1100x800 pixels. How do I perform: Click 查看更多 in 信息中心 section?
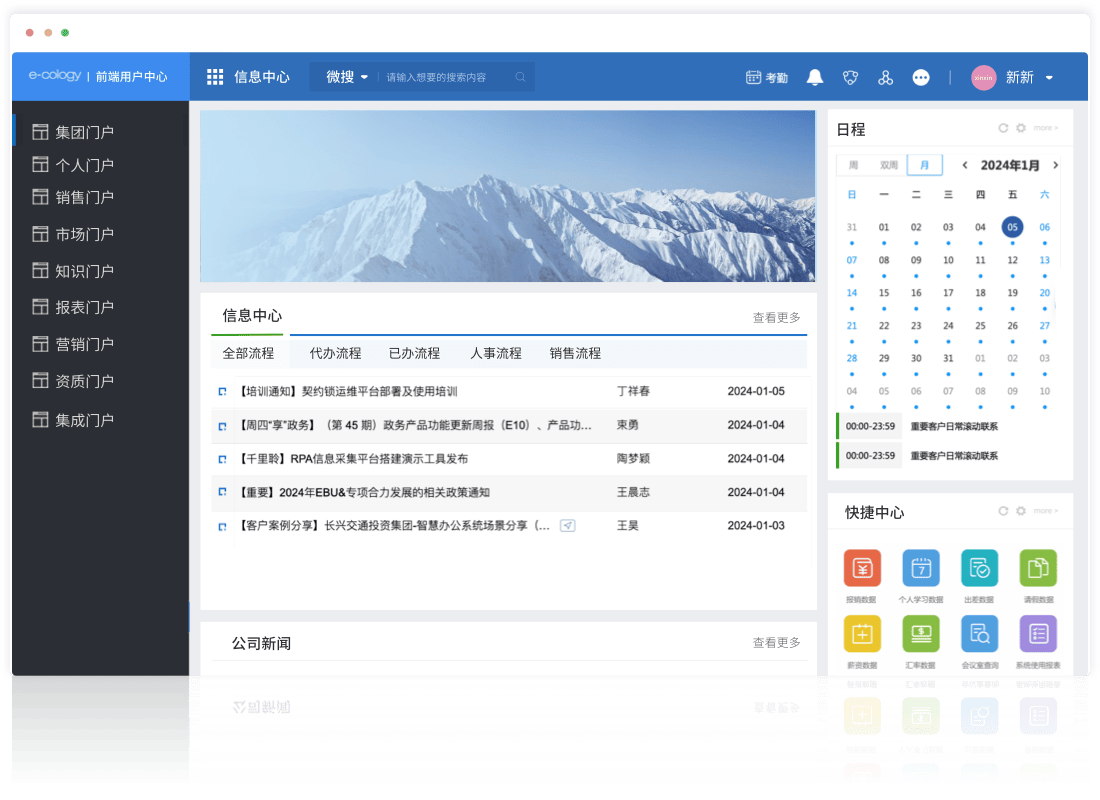776,317
